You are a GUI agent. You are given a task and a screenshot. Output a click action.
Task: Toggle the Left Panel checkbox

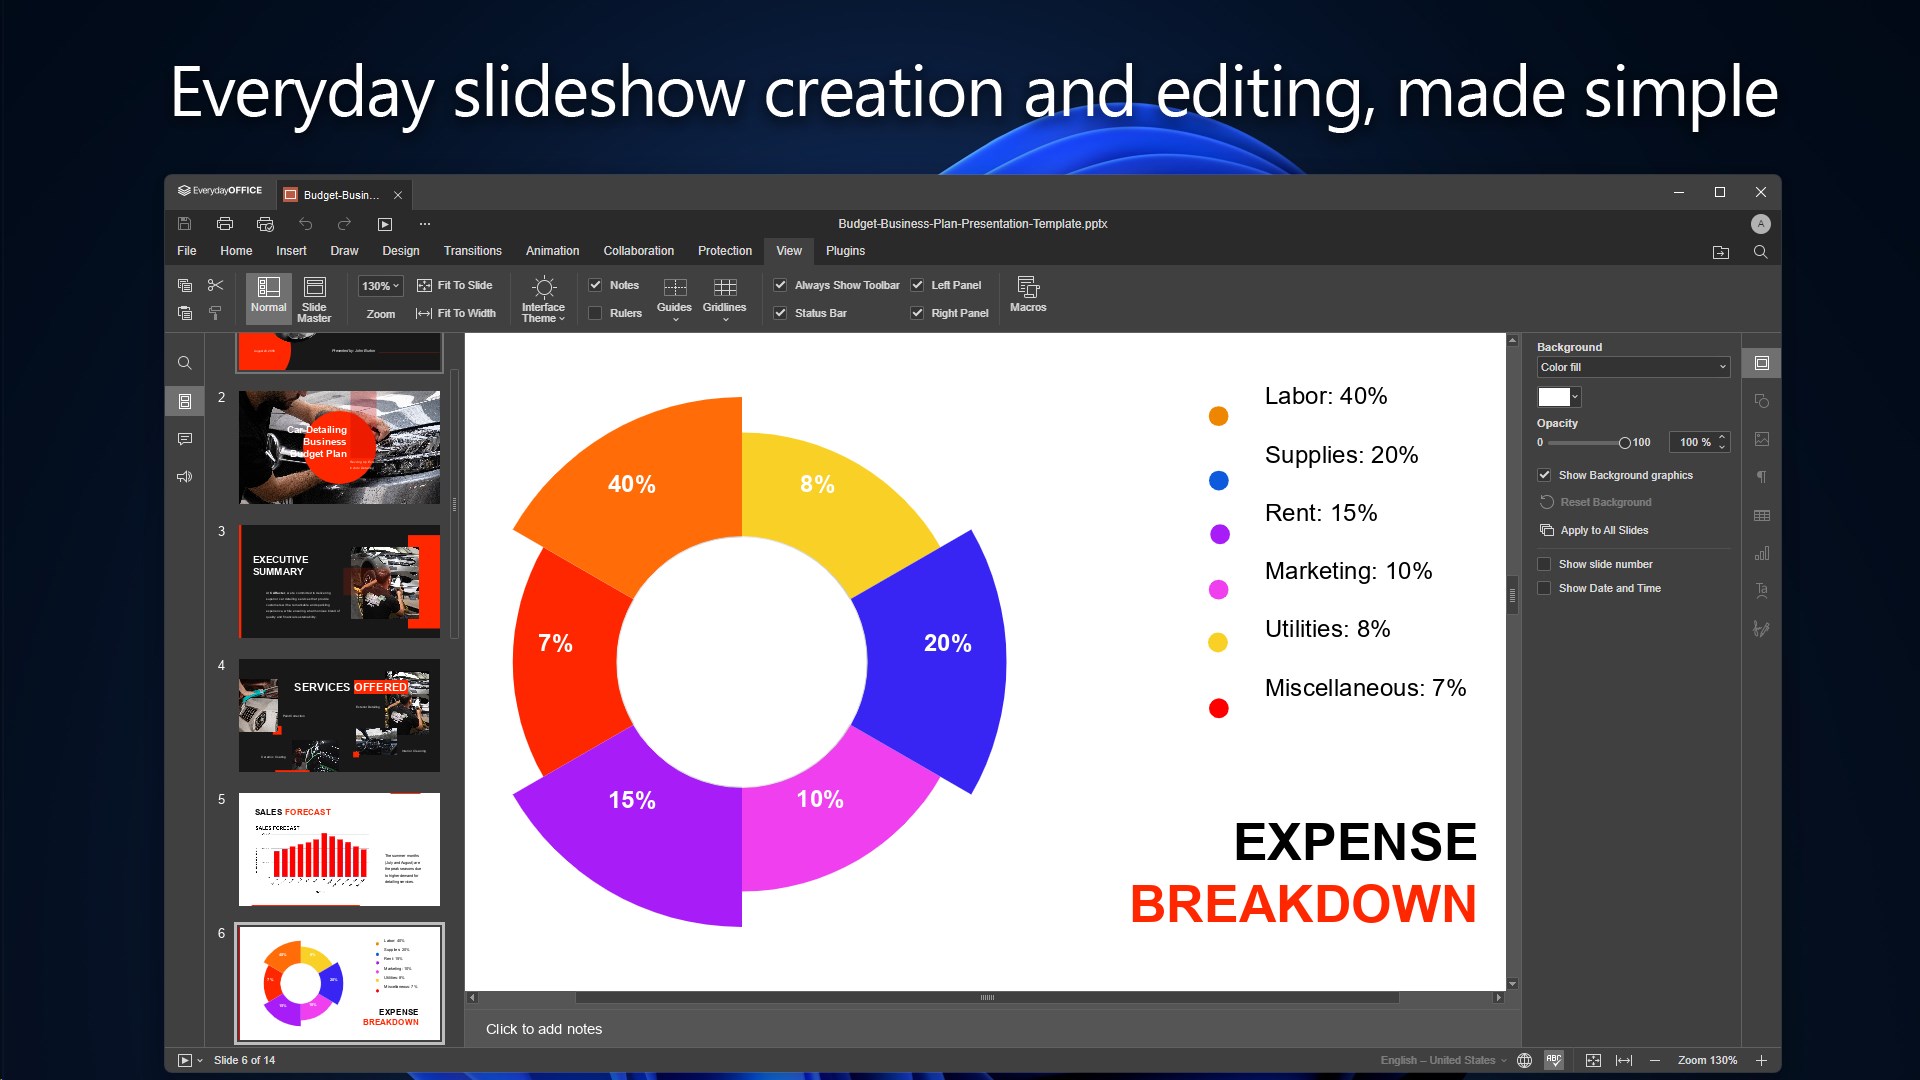(x=917, y=285)
